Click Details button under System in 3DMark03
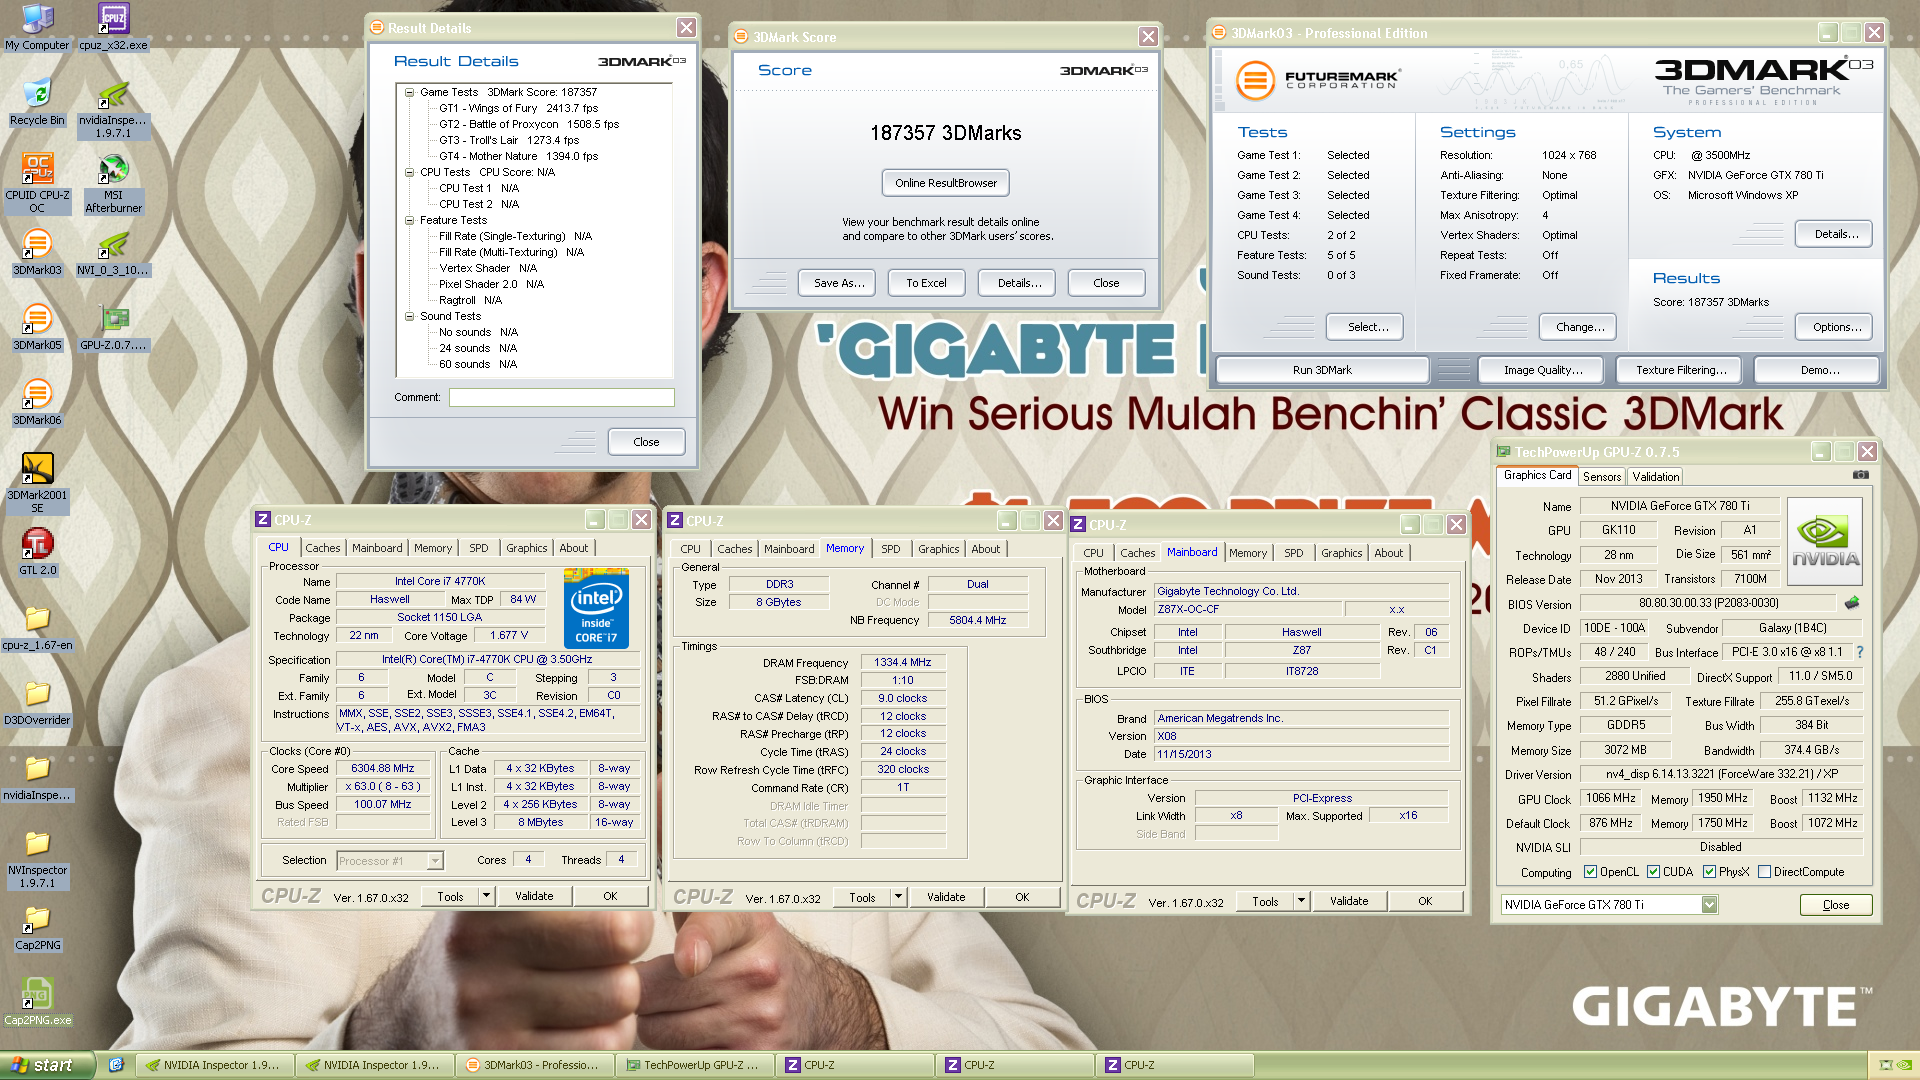Image resolution: width=1920 pixels, height=1080 pixels. (1836, 234)
